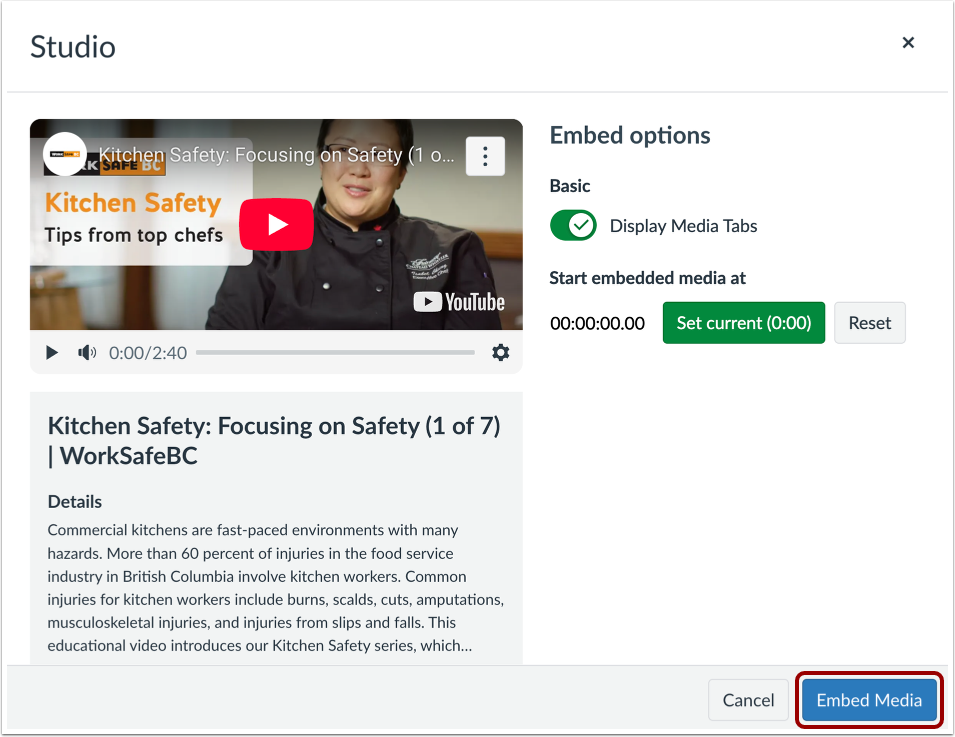Mute the video with the speaker icon

pos(87,352)
